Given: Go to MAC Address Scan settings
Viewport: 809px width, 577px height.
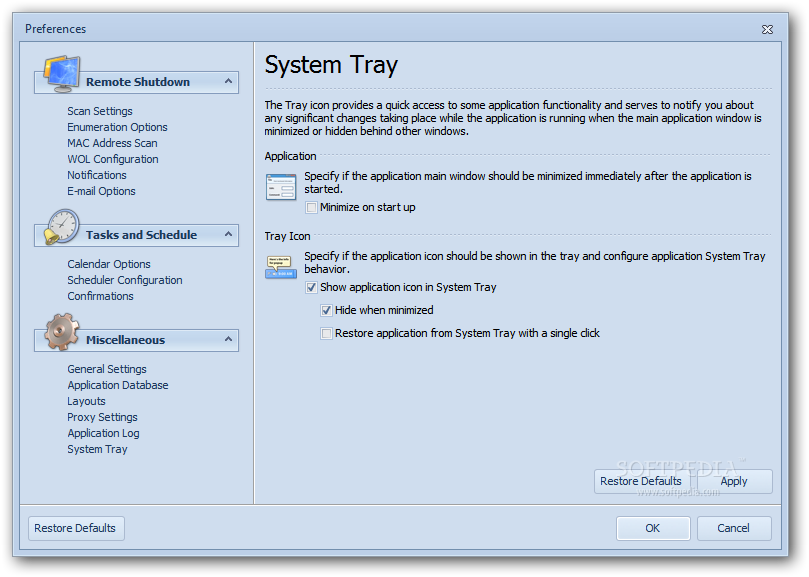Looking at the screenshot, I should point(112,143).
